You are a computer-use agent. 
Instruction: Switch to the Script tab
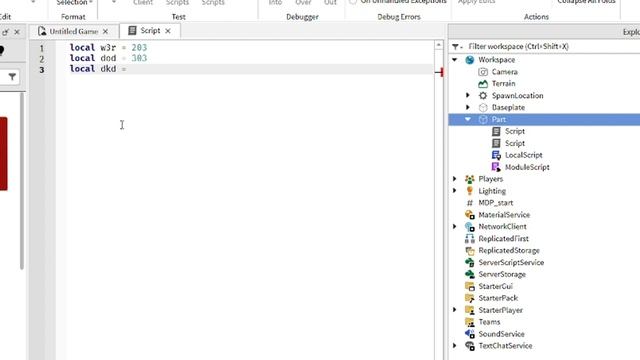pyautogui.click(x=150, y=31)
